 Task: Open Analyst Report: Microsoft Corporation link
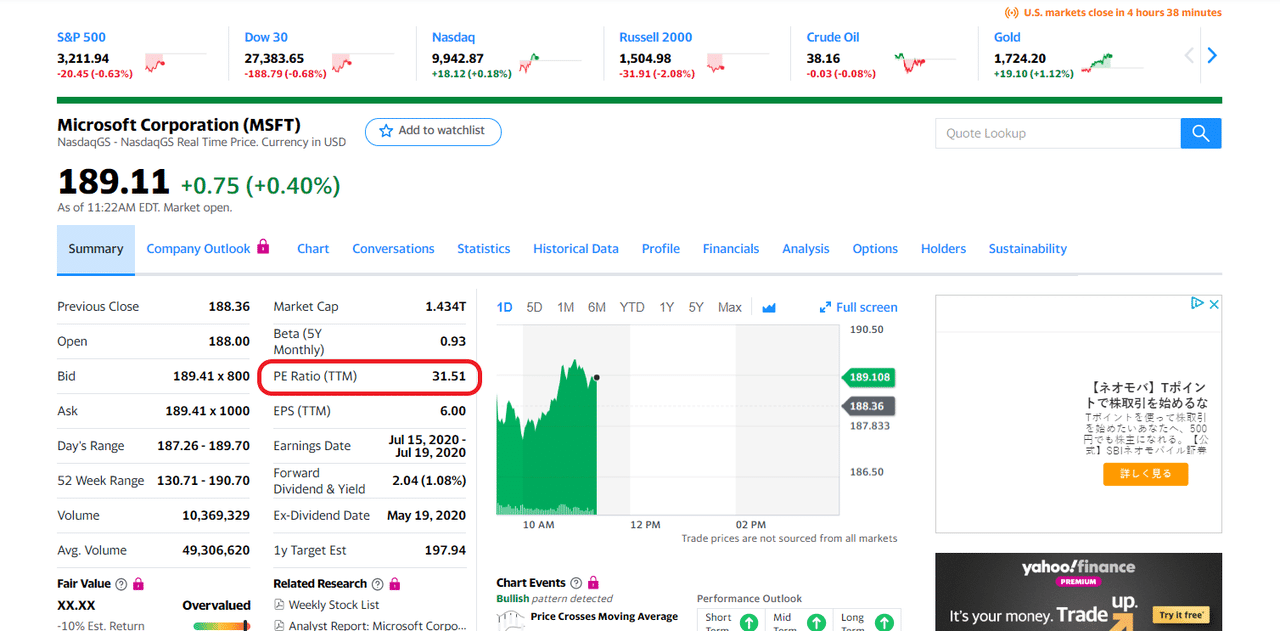(377, 626)
